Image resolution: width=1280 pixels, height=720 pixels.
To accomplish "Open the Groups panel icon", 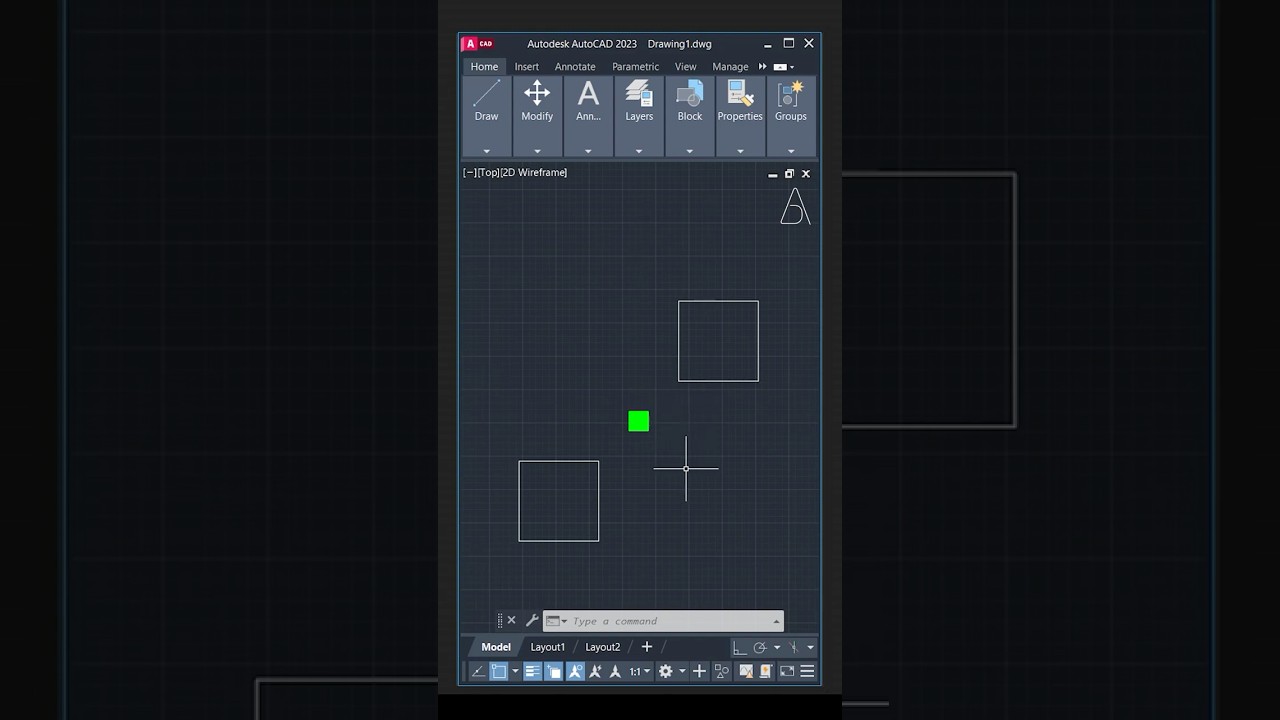I will pos(791,94).
